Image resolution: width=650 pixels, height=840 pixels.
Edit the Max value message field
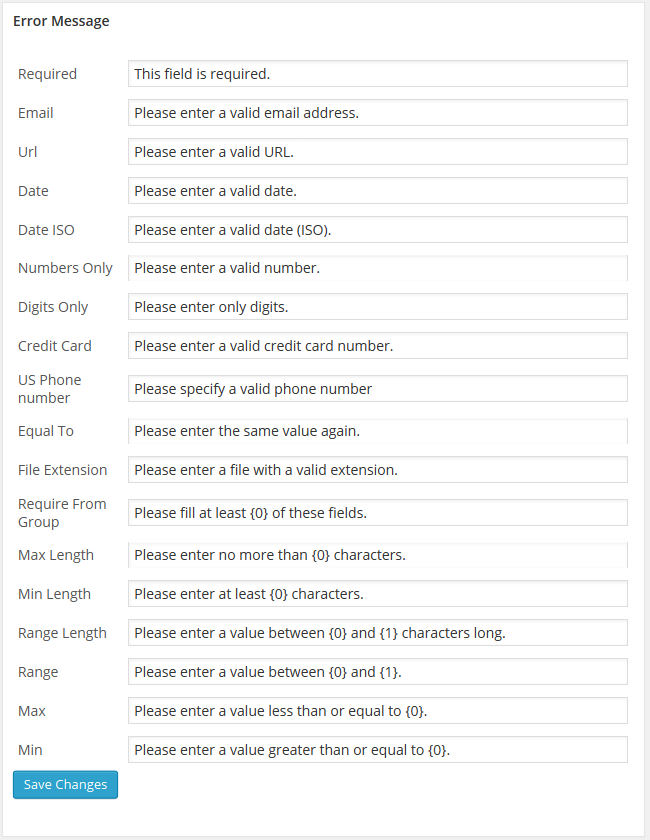377,711
